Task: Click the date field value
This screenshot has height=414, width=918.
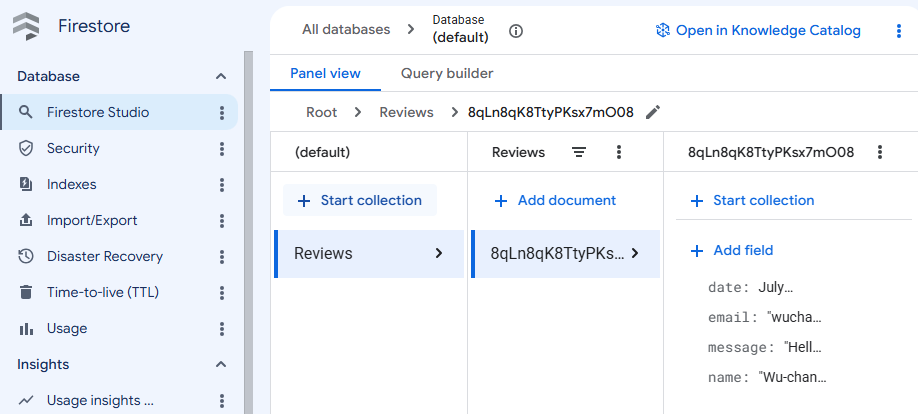Action: pyautogui.click(x=775, y=288)
